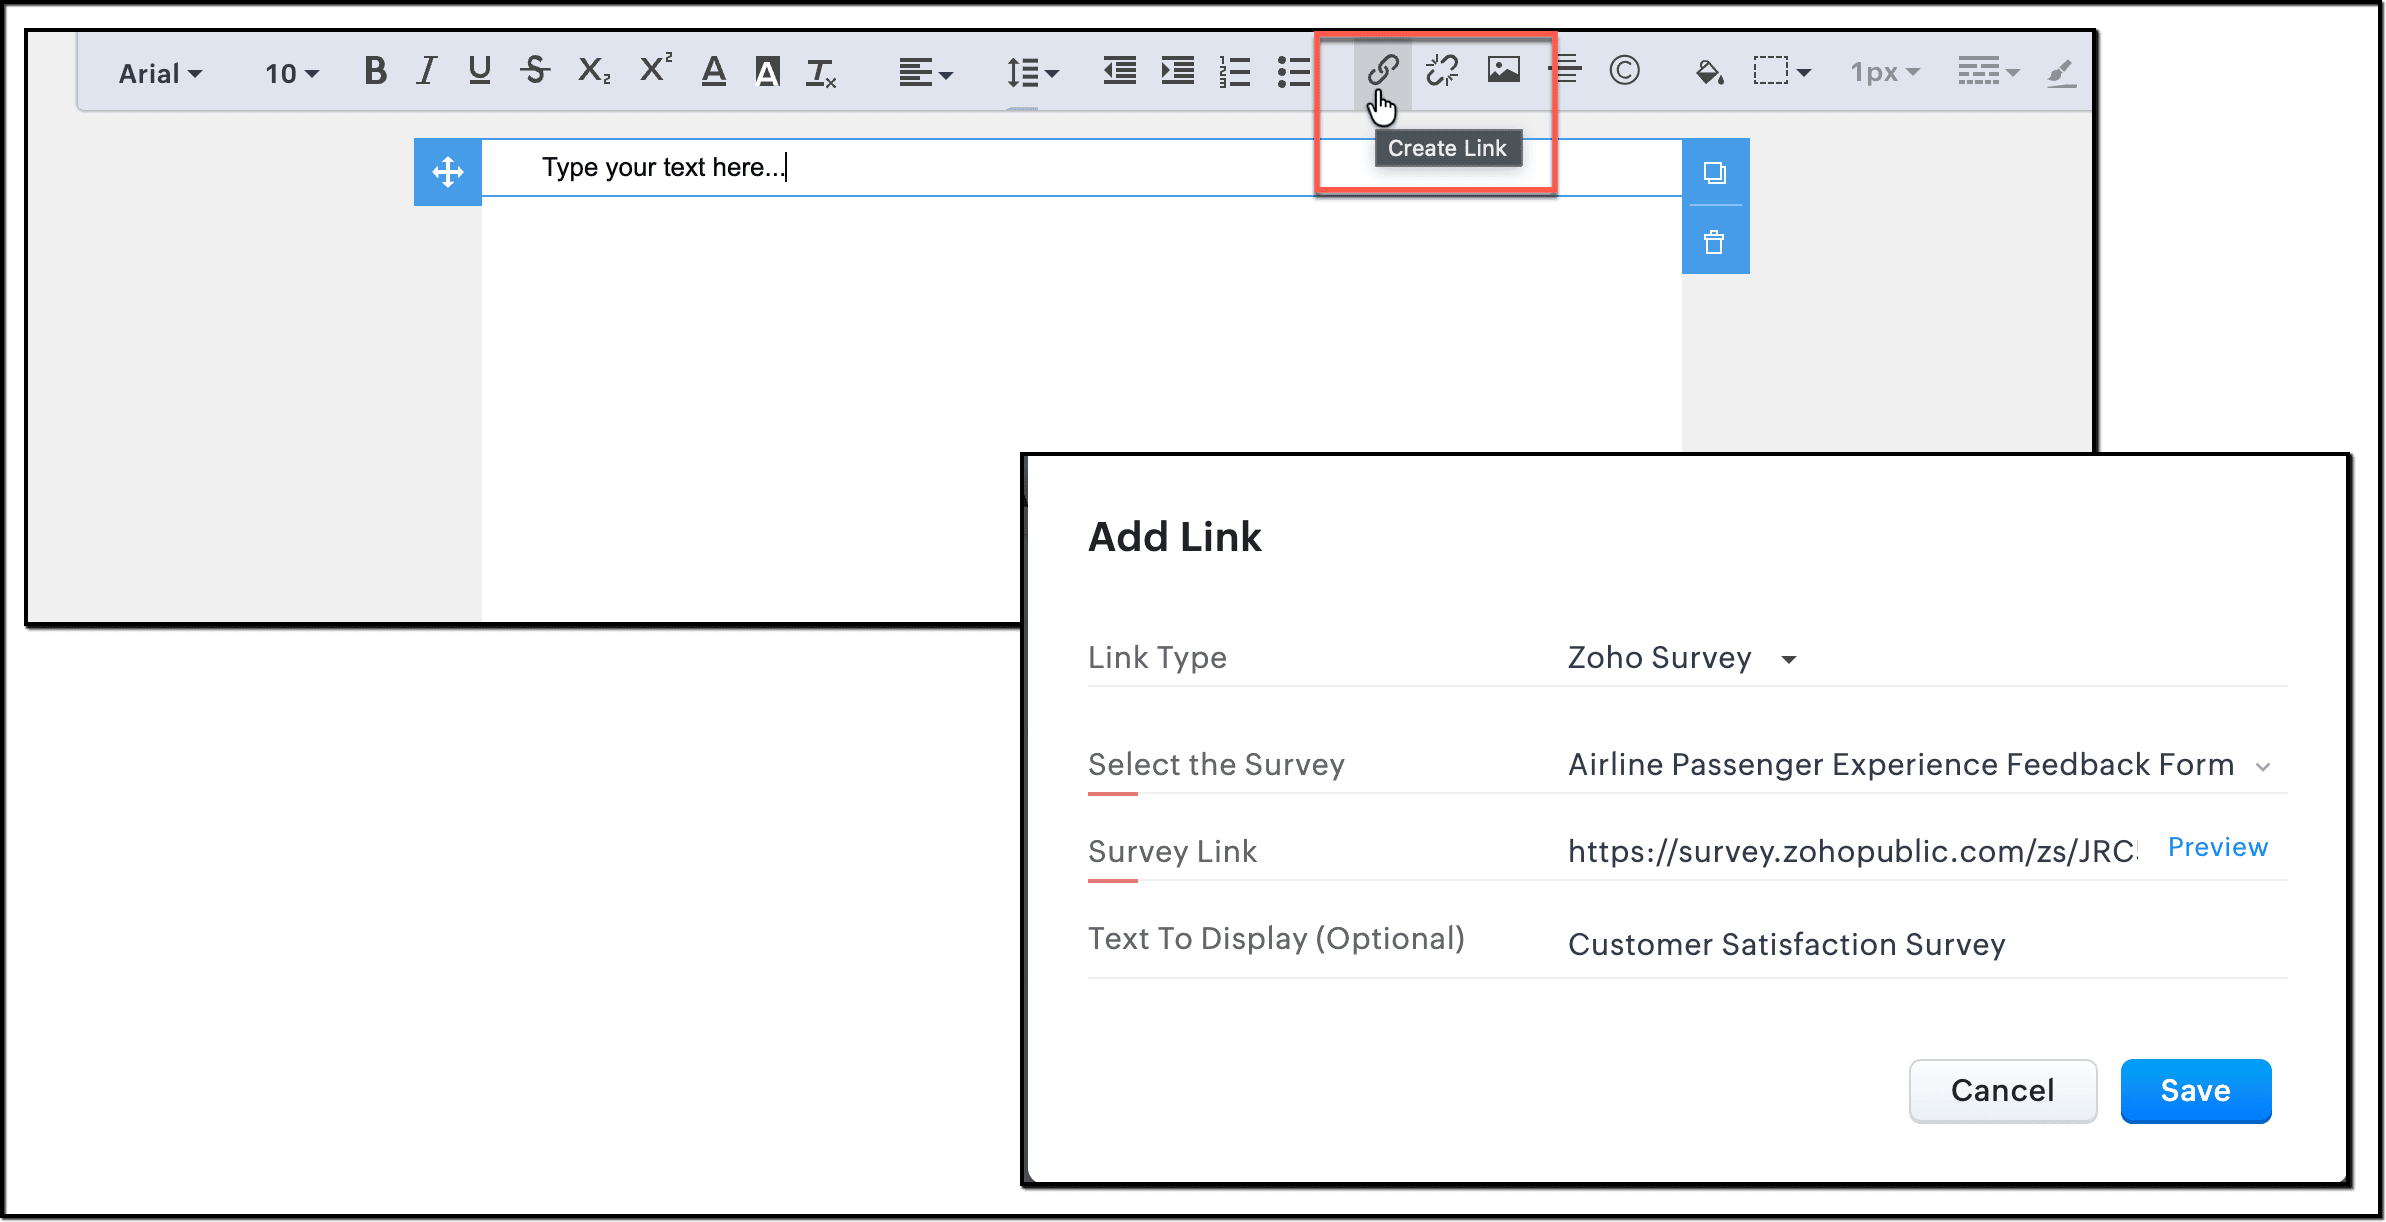The height and width of the screenshot is (1222, 2386).
Task: Click the duplicate block icon
Action: [x=1714, y=173]
